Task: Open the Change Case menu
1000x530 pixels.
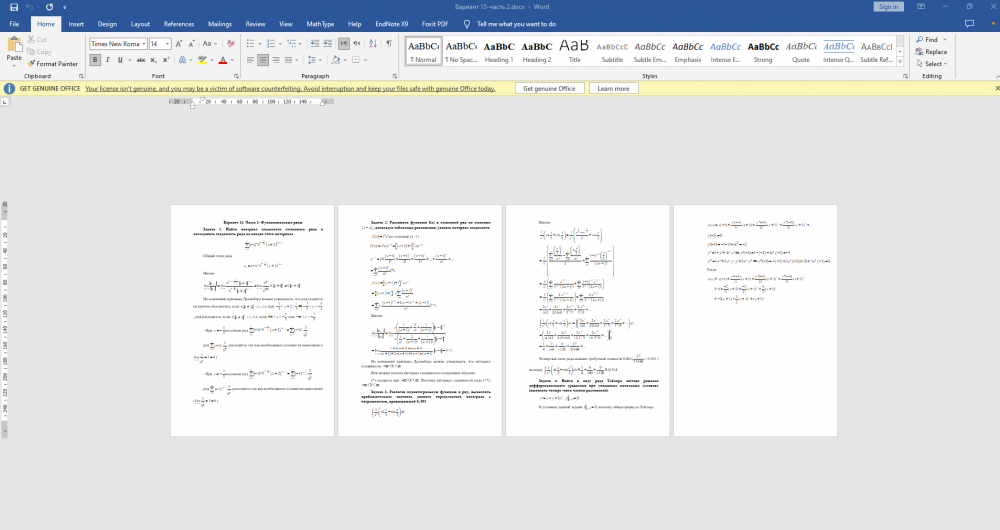Action: click(x=209, y=44)
